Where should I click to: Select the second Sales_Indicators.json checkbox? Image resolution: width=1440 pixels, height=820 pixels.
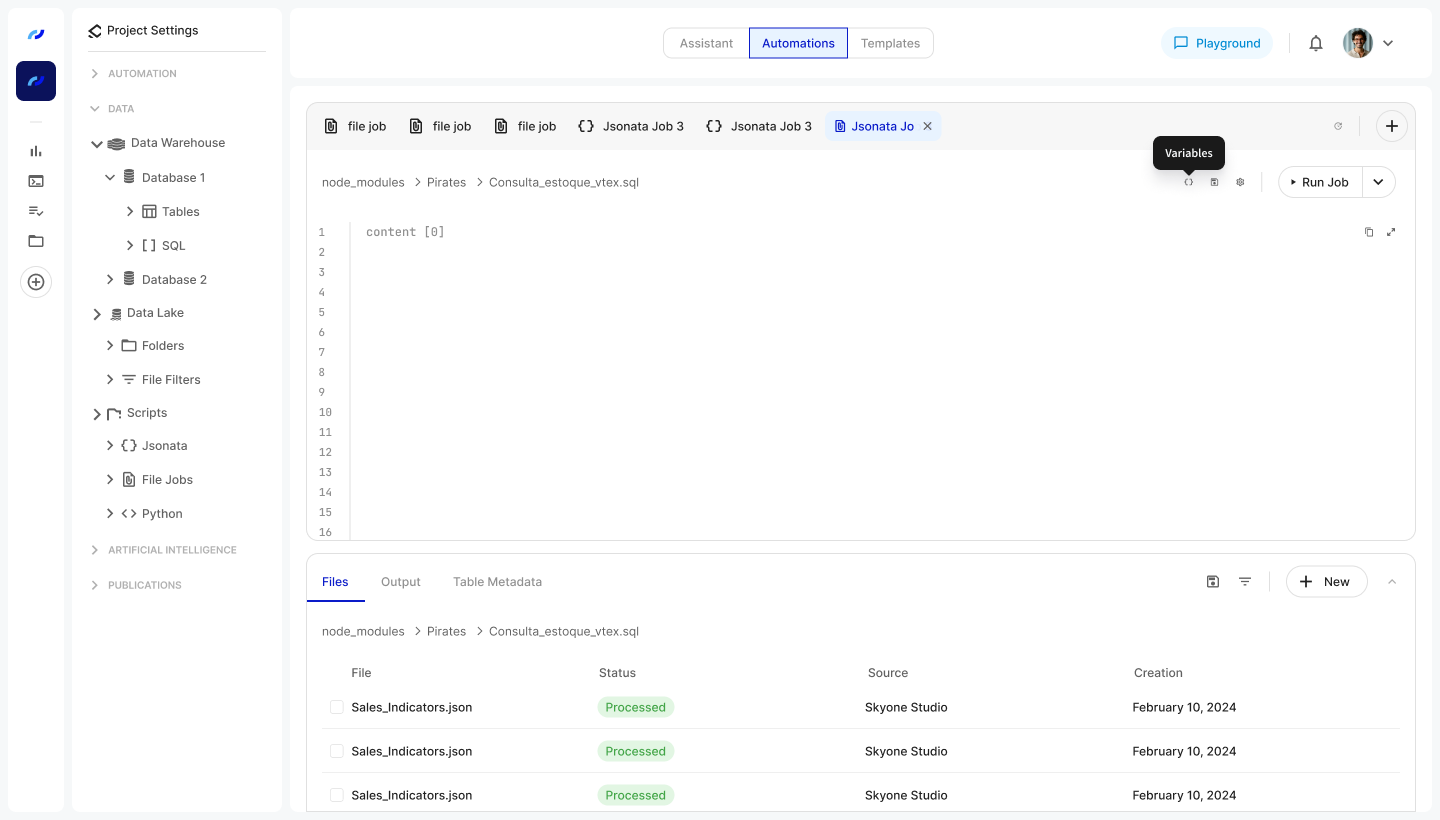pos(337,751)
